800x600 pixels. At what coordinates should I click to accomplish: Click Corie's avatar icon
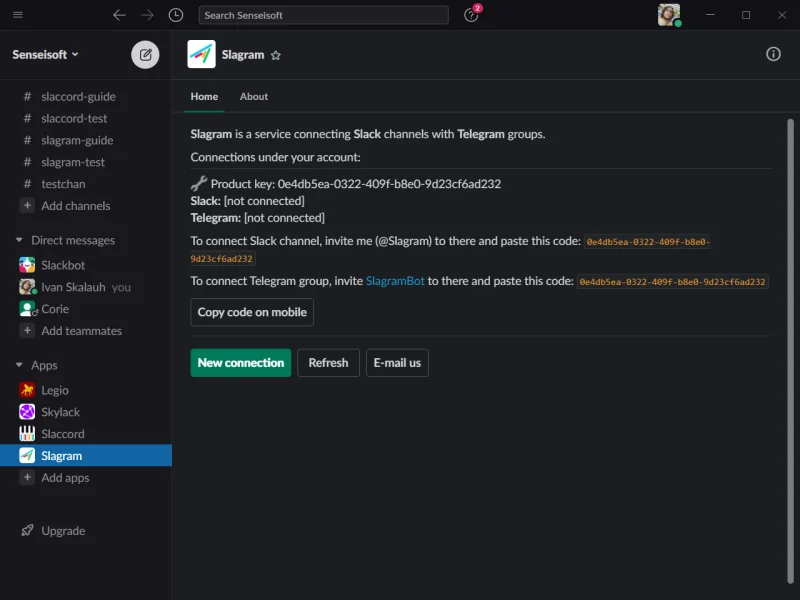click(x=27, y=309)
